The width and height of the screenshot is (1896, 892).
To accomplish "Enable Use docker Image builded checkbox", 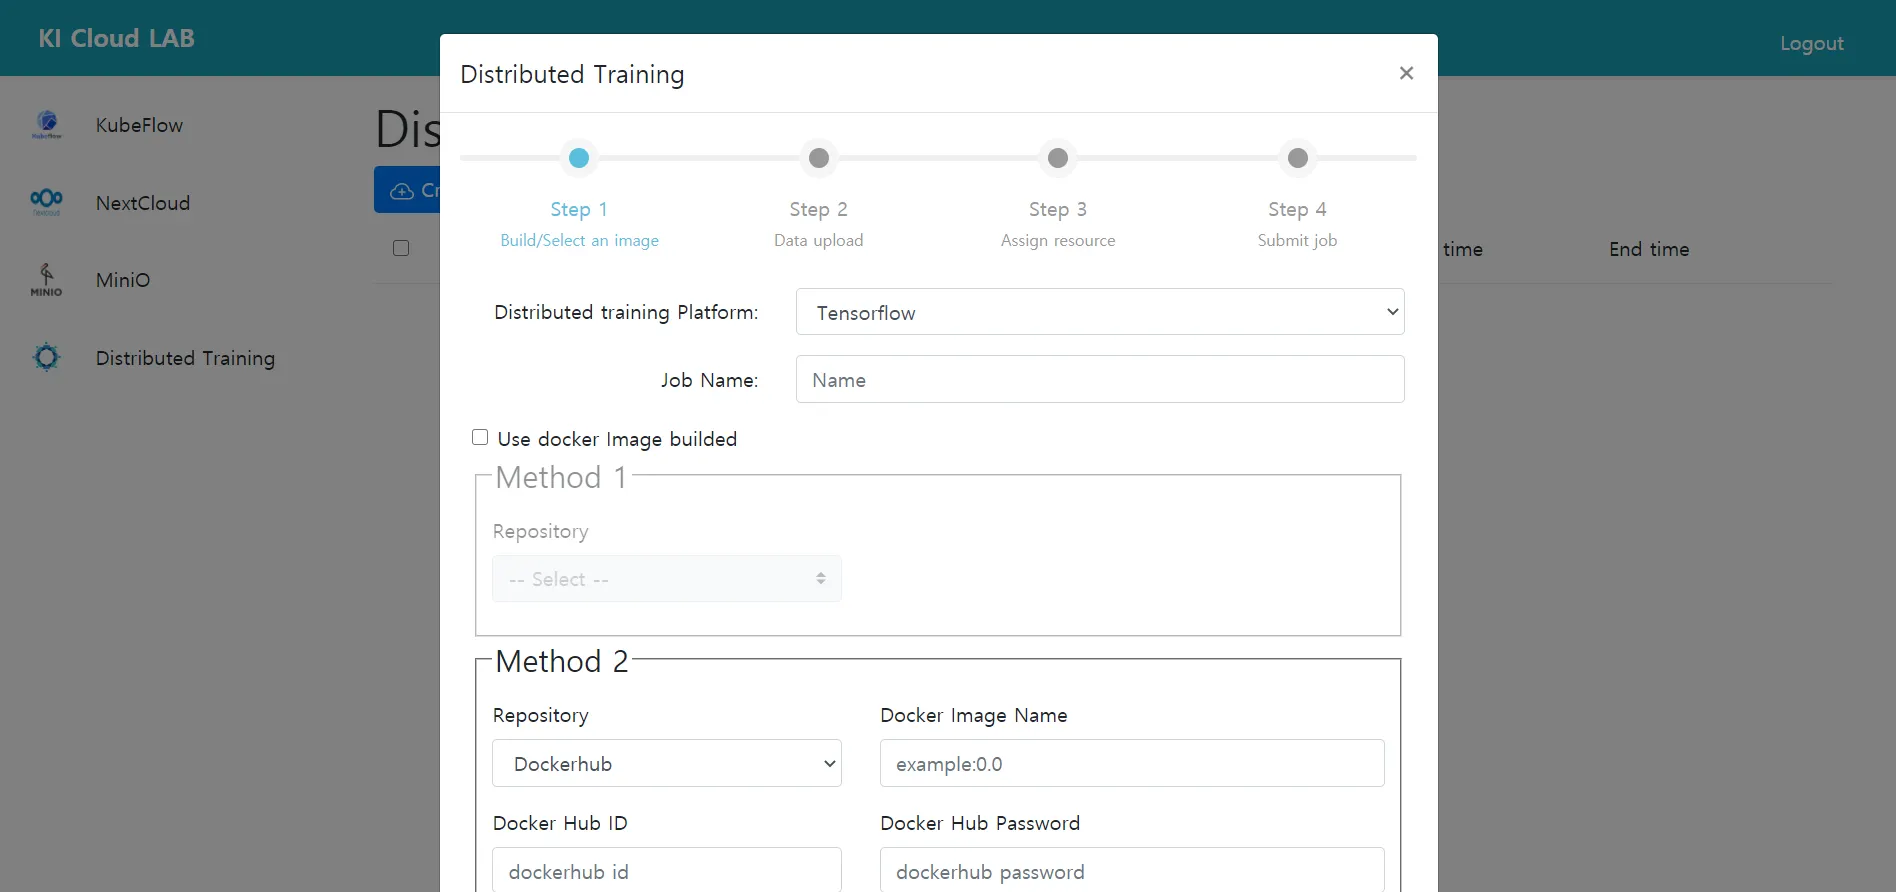I will click(480, 437).
